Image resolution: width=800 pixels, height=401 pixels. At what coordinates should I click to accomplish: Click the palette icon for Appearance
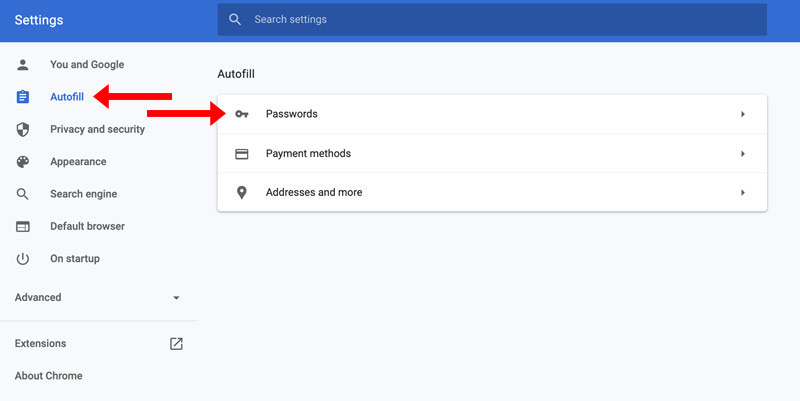pyautogui.click(x=22, y=162)
